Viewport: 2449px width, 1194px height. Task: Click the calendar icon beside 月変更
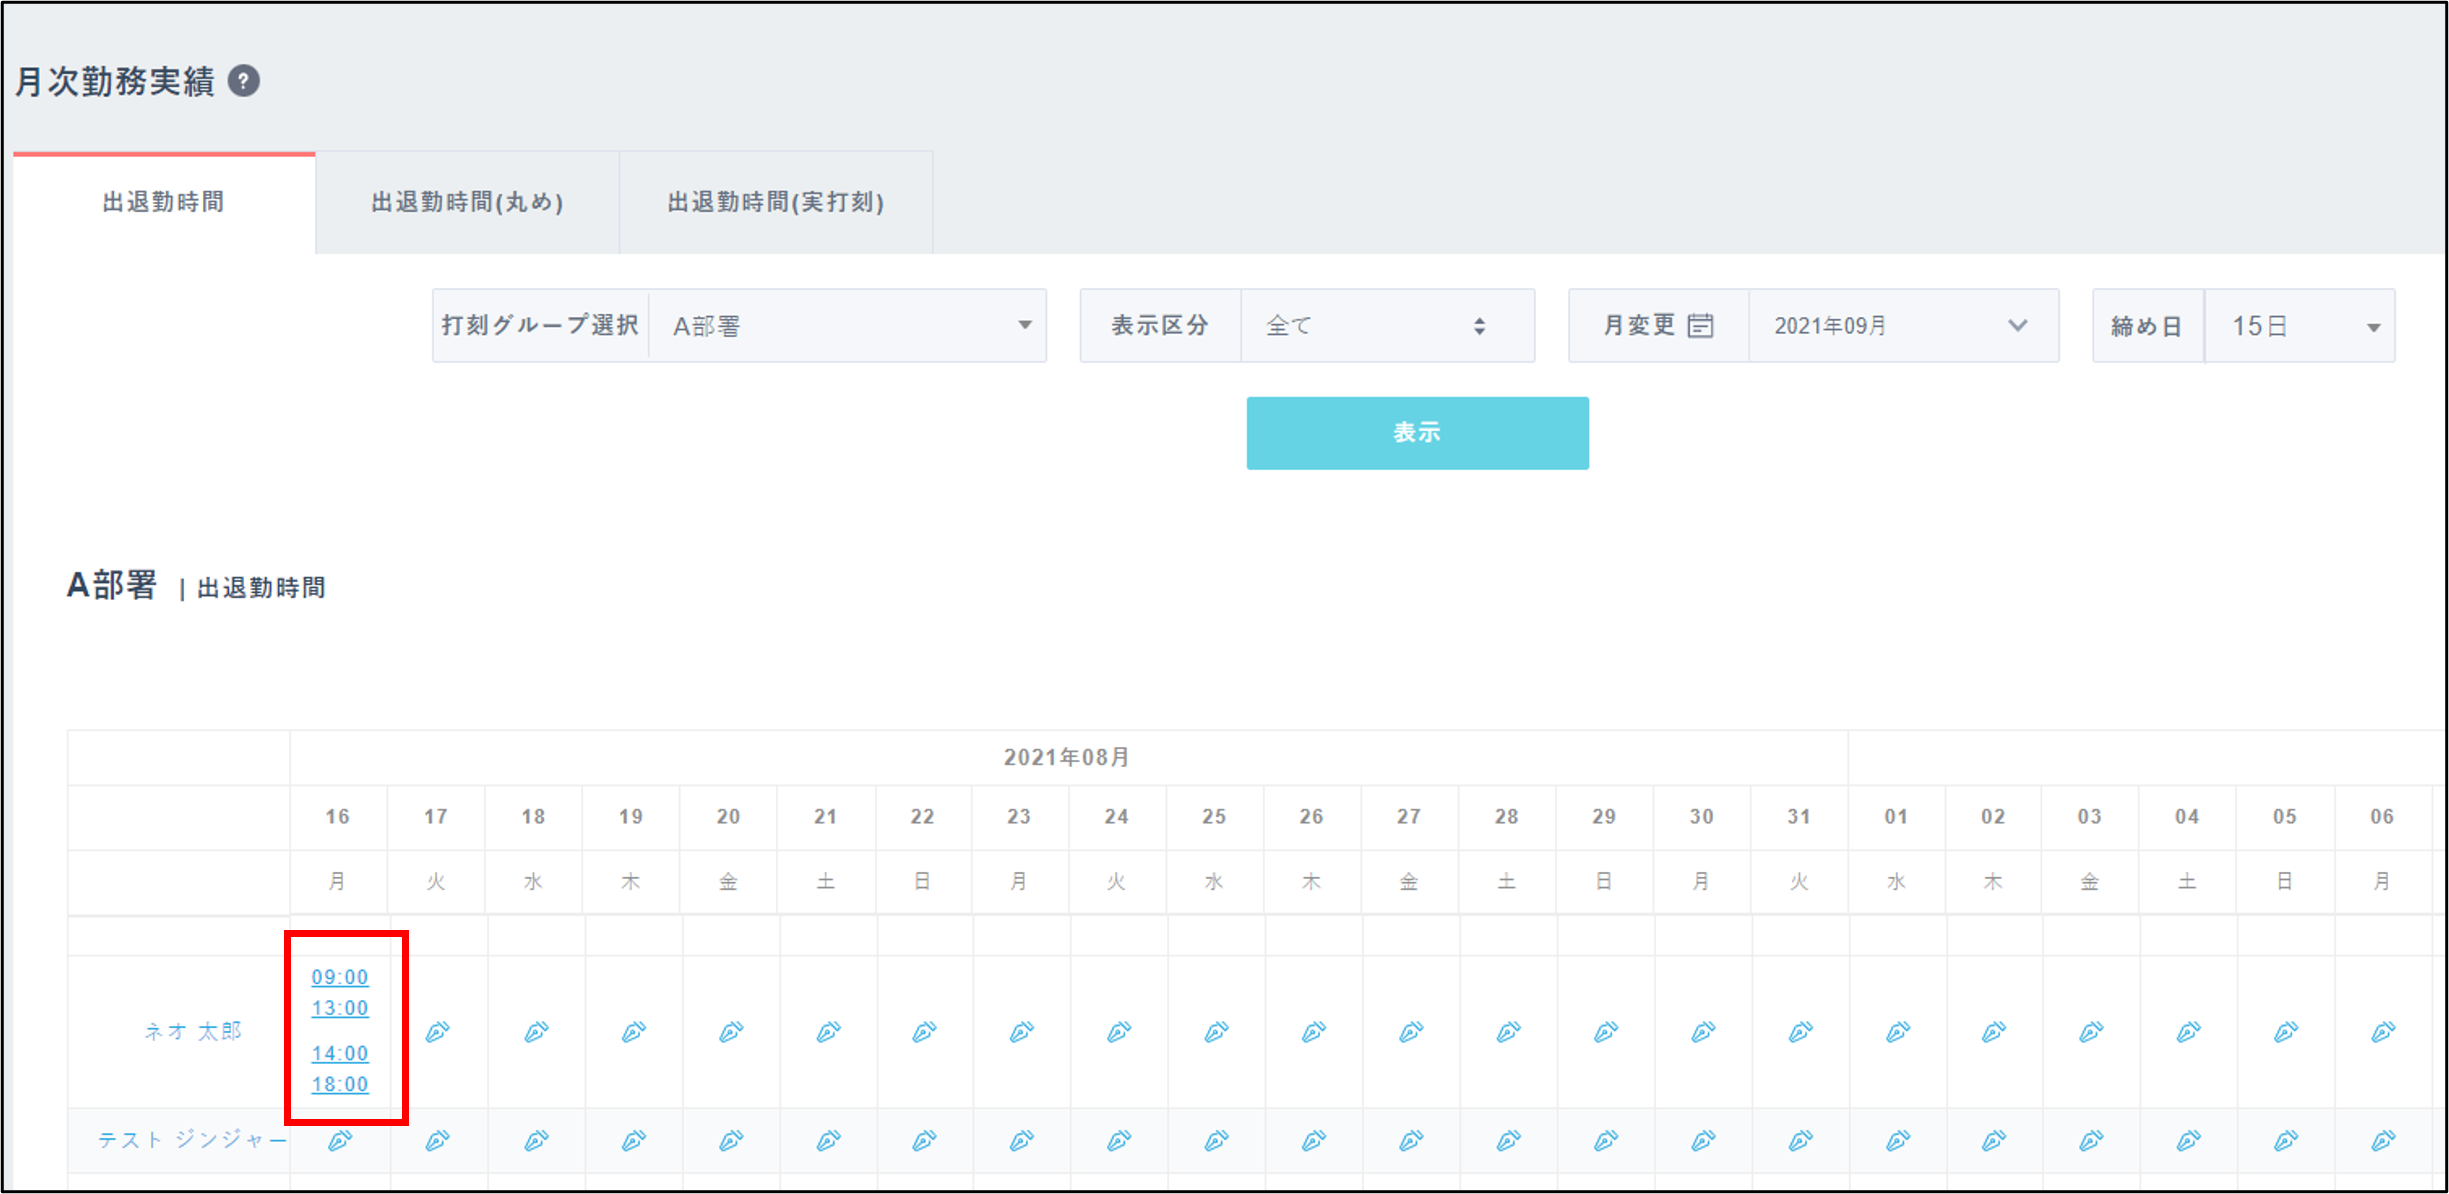coord(1700,326)
